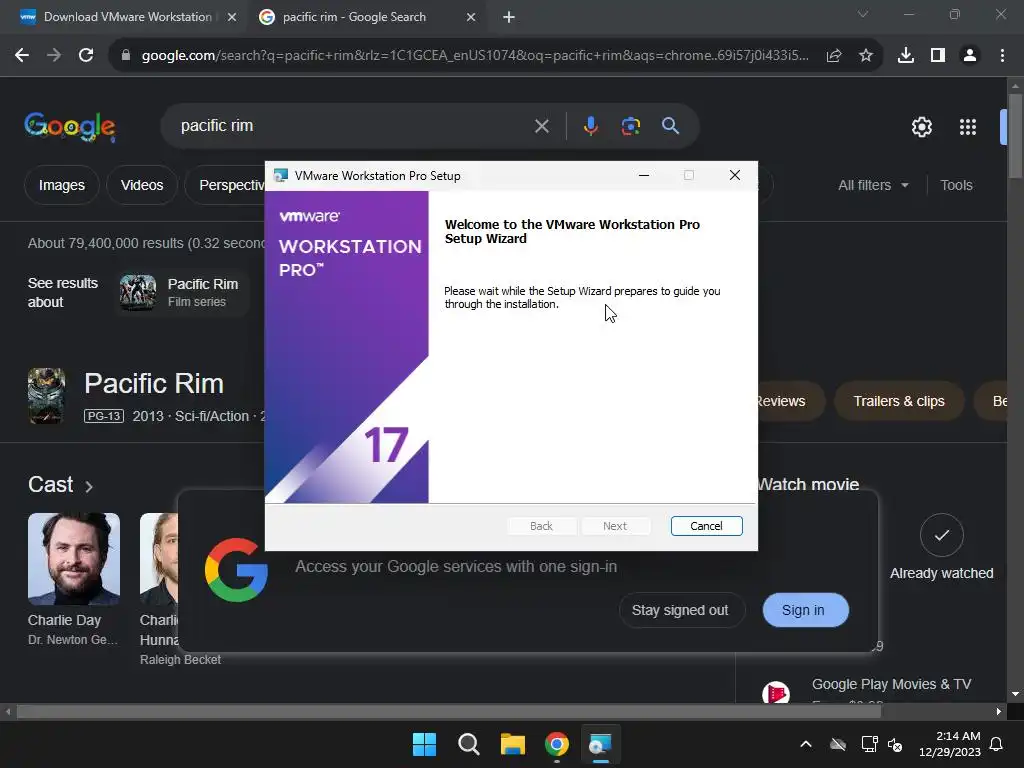Click the vertical scrollbar thumb
Screen dimensions: 1024x768
[1014, 136]
